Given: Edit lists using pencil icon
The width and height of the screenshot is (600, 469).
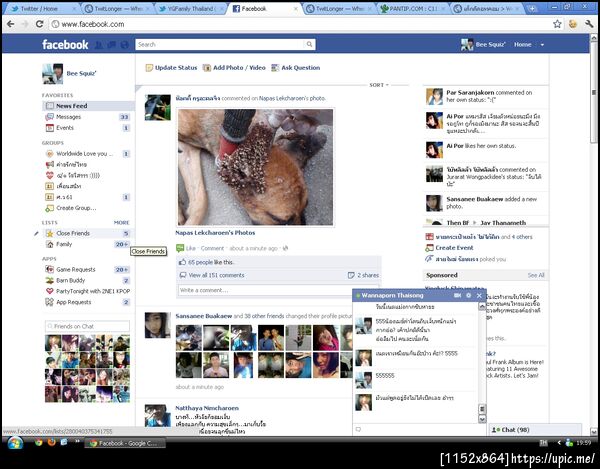Looking at the screenshot, I should click(36, 233).
